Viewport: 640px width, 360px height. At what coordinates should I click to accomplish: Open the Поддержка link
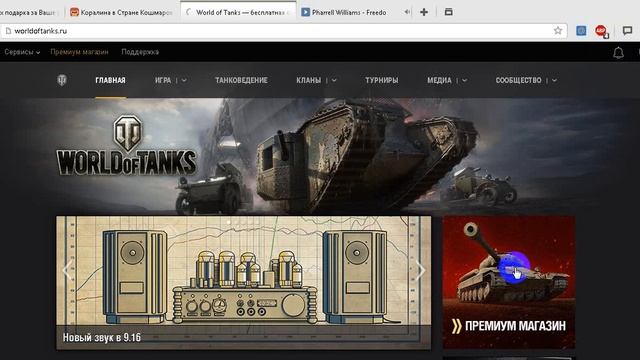pyautogui.click(x=140, y=52)
